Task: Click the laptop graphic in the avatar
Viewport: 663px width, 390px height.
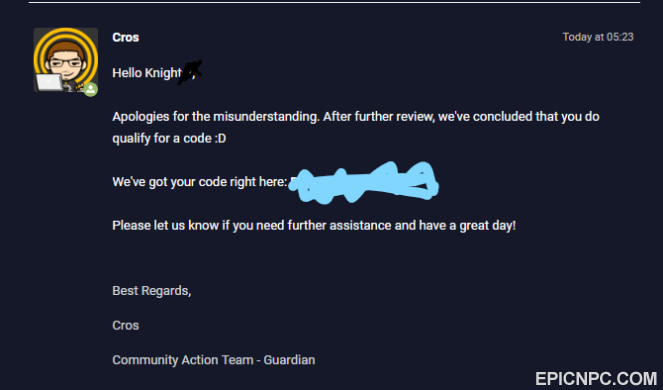Action: (x=49, y=82)
